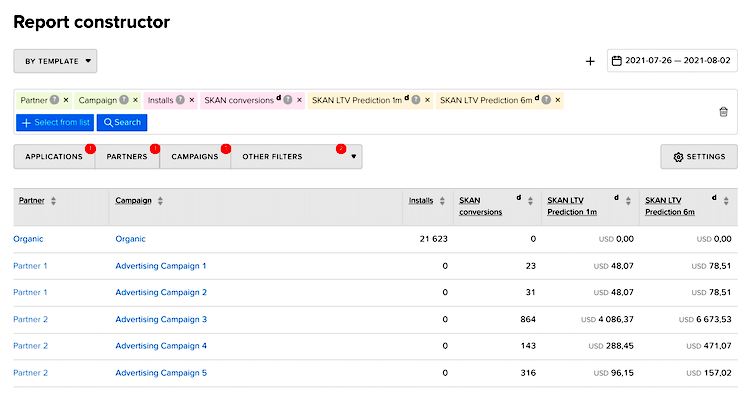Click the plus icon beside date range

pyautogui.click(x=590, y=61)
